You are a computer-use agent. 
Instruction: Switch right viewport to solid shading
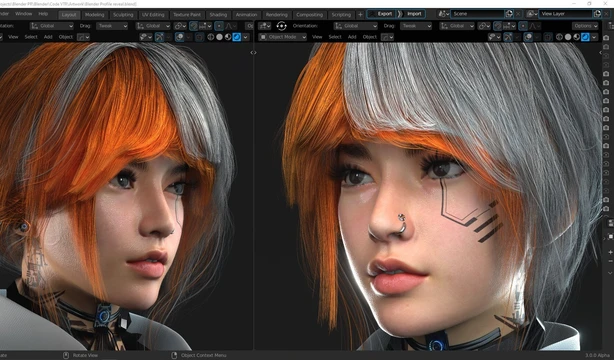(x=568, y=37)
